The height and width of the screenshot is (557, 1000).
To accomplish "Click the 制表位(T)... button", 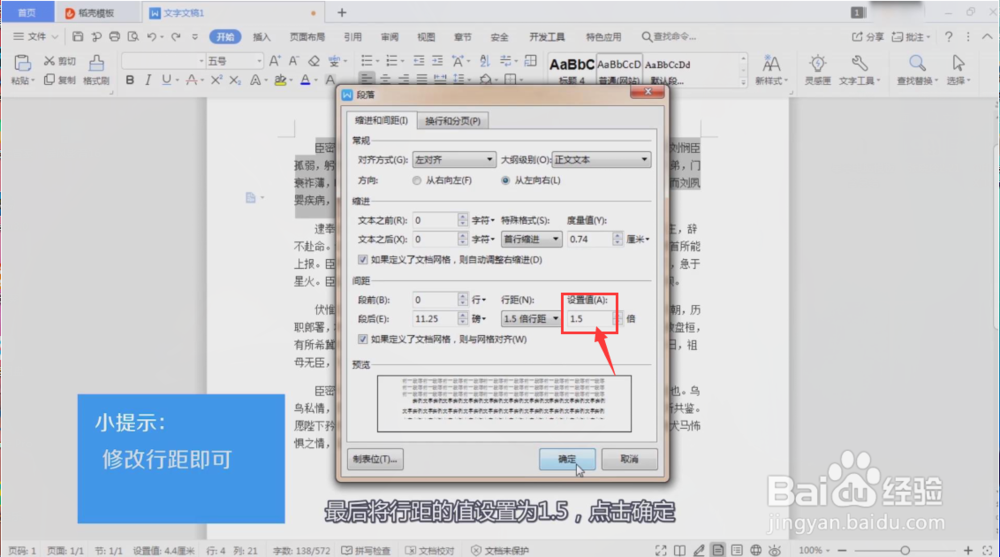I will point(375,459).
